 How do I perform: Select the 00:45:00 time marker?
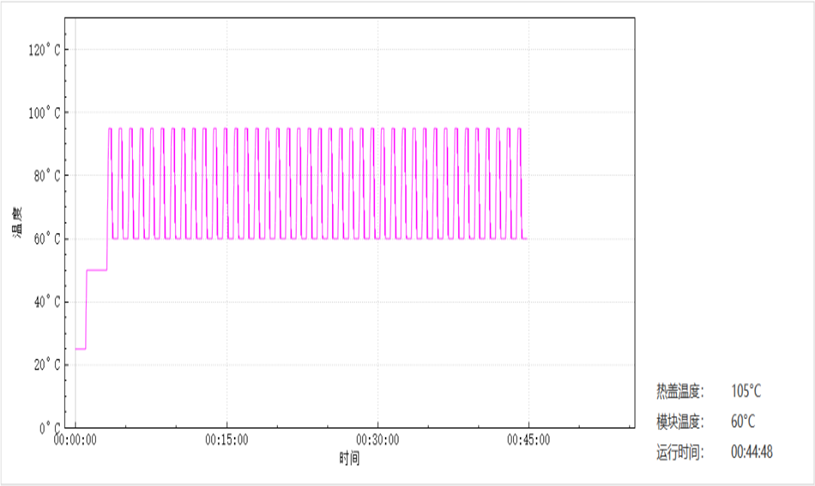pos(528,440)
